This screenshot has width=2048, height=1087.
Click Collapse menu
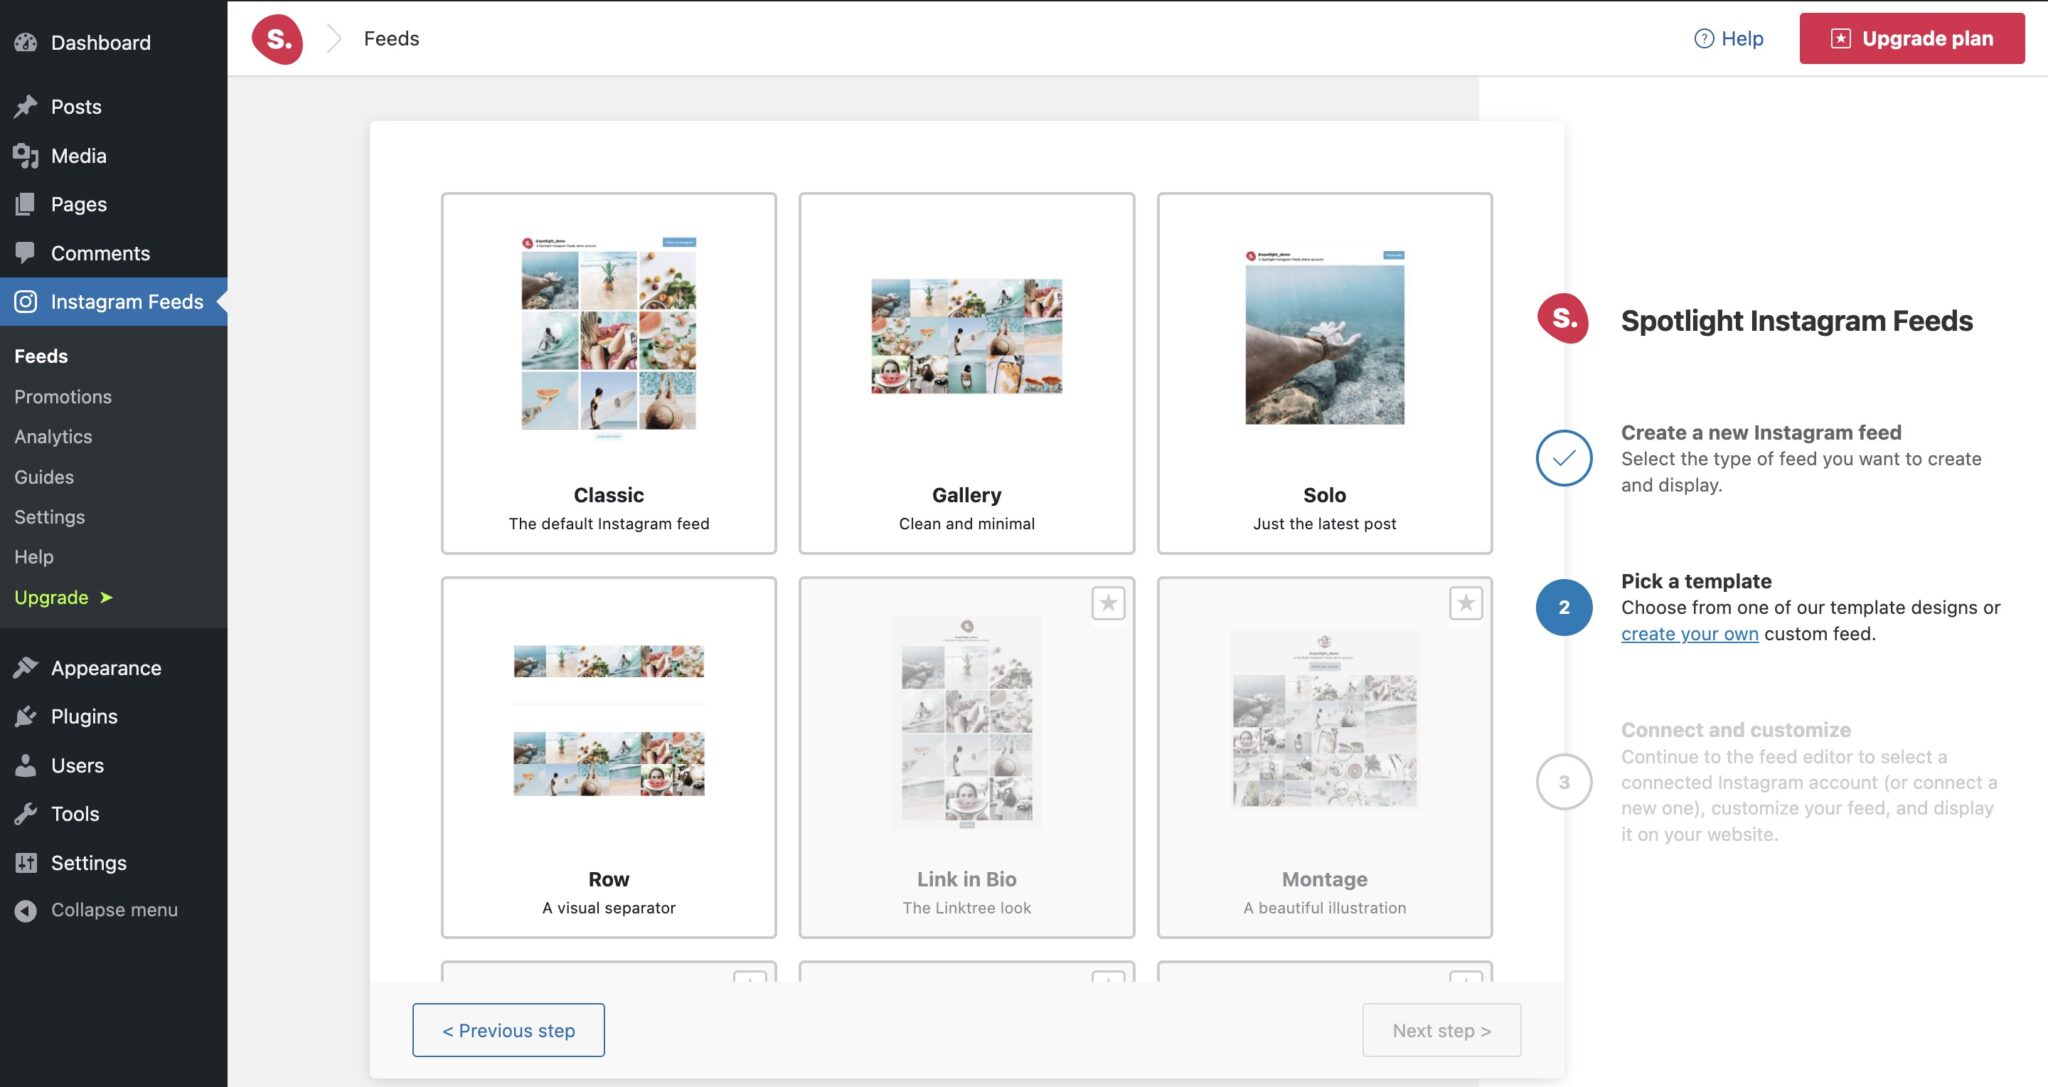point(113,910)
